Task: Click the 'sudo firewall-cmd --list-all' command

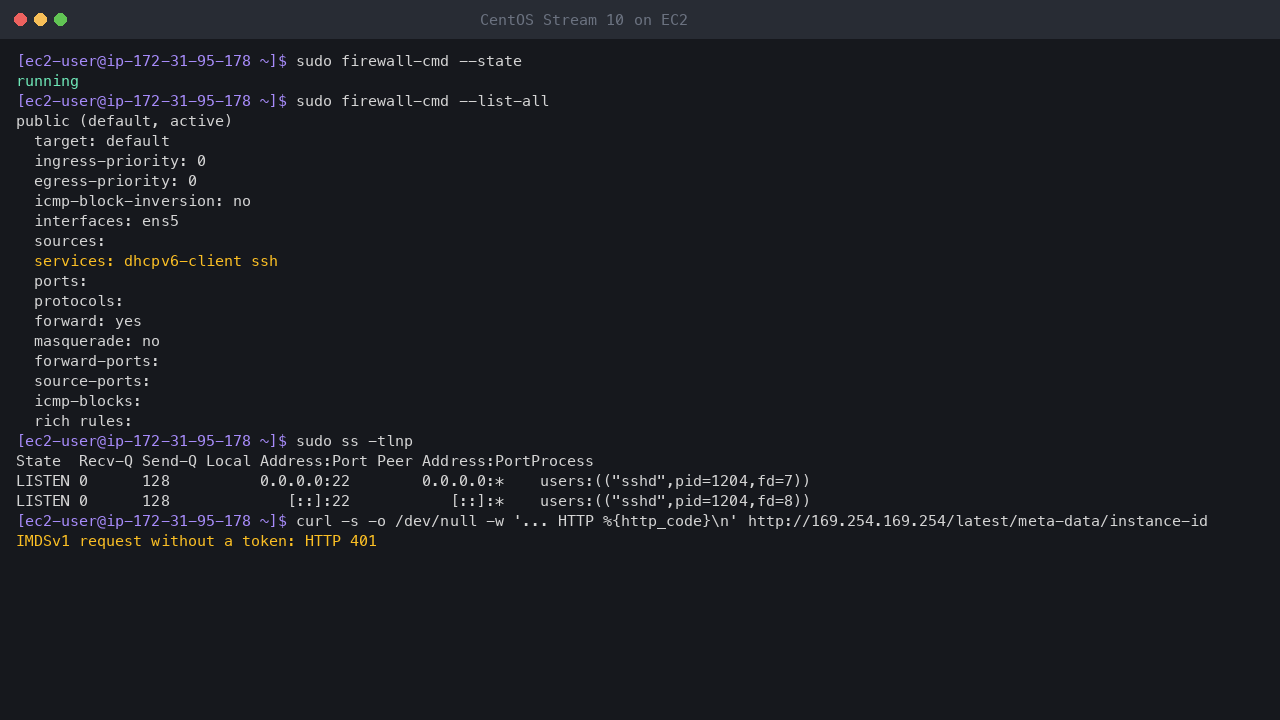Action: pyautogui.click(x=422, y=101)
